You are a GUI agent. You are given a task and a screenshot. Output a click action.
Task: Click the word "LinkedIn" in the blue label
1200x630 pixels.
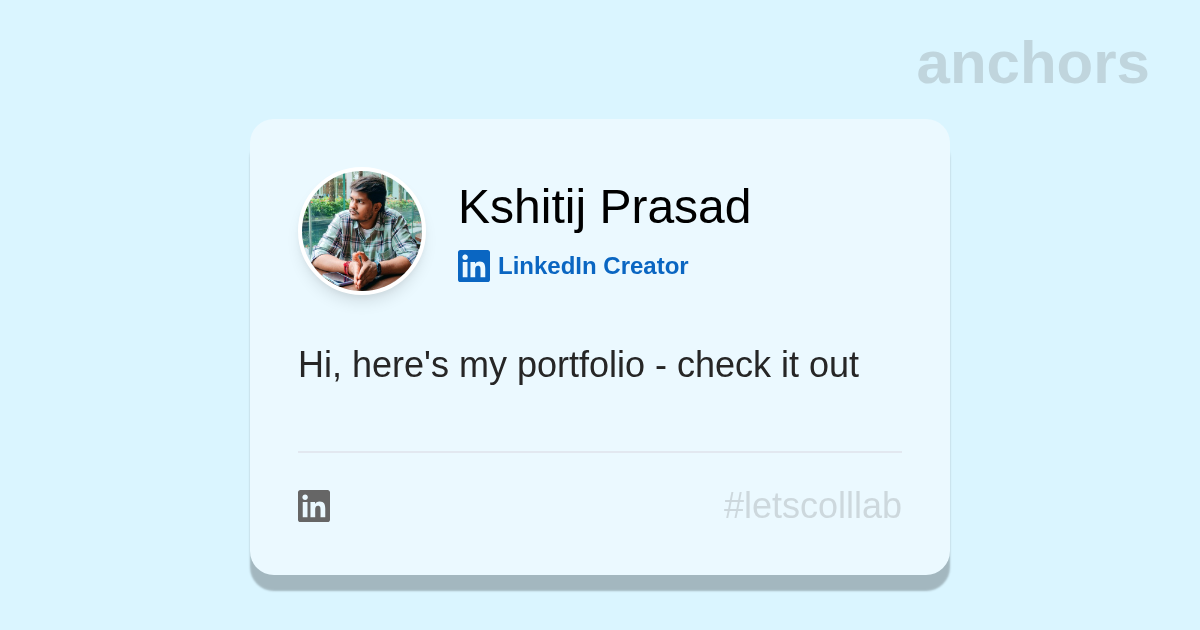(x=547, y=266)
